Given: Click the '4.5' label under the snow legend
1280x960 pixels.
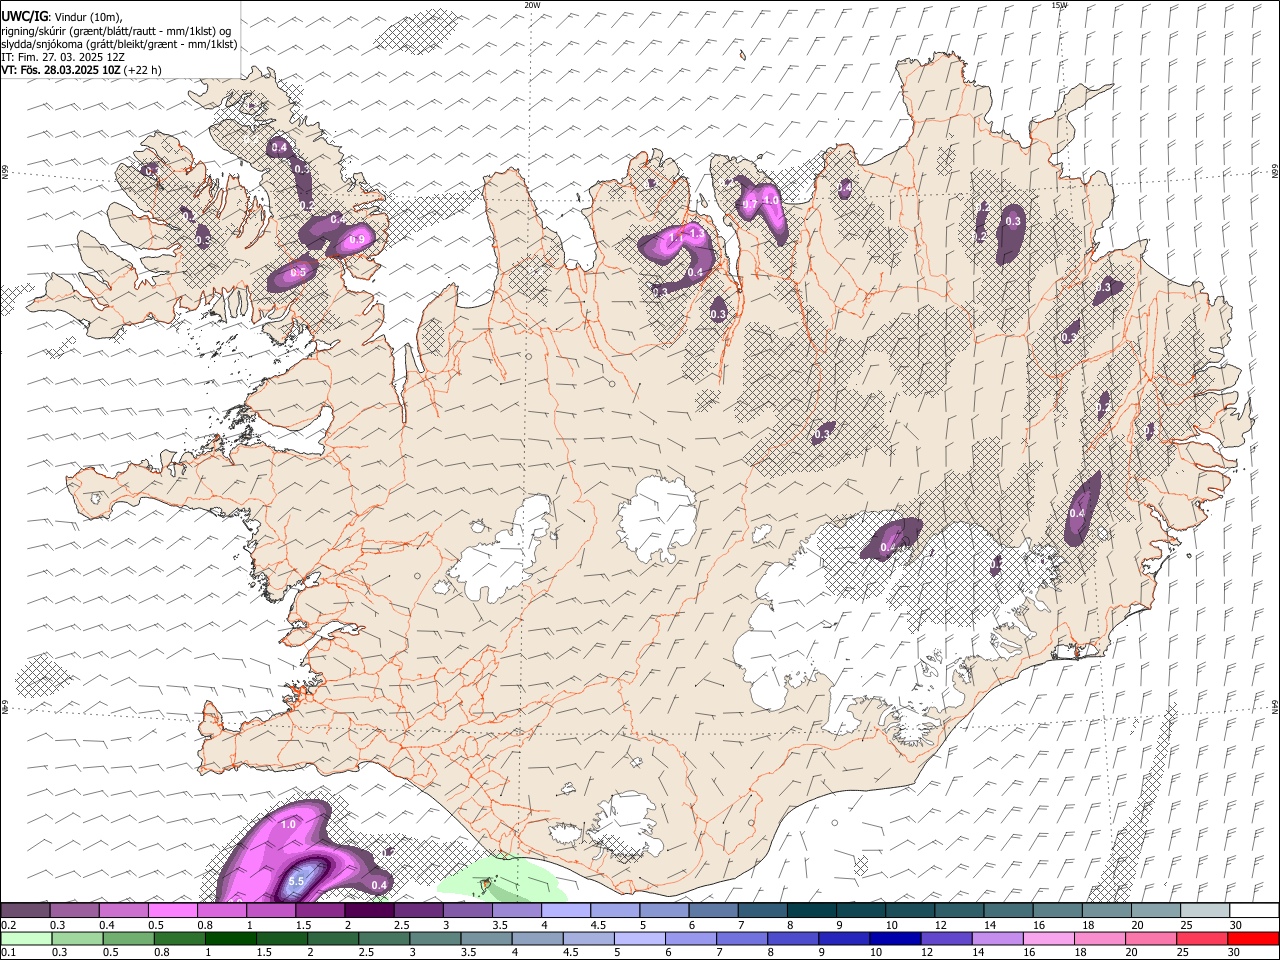Looking at the screenshot, I should pos(598,924).
